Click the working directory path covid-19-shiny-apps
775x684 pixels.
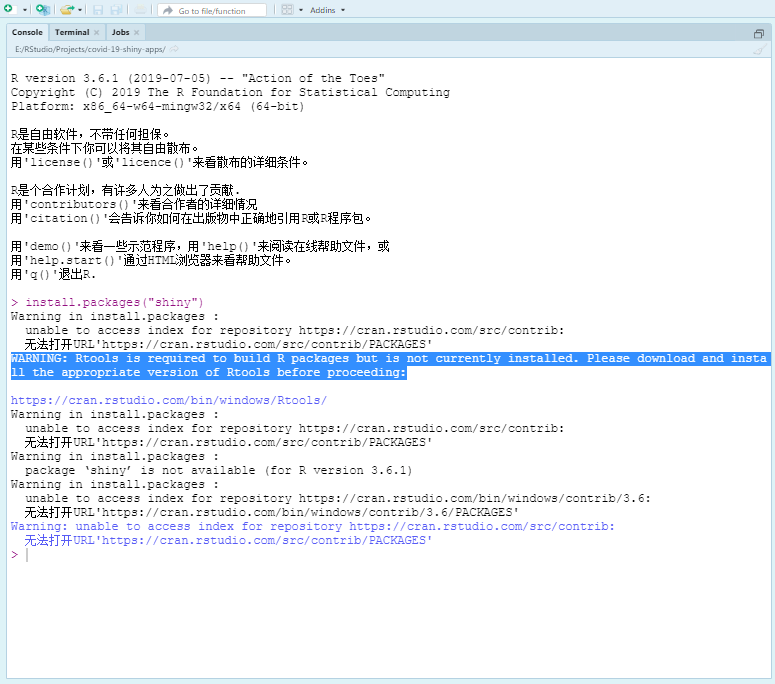(x=90, y=49)
